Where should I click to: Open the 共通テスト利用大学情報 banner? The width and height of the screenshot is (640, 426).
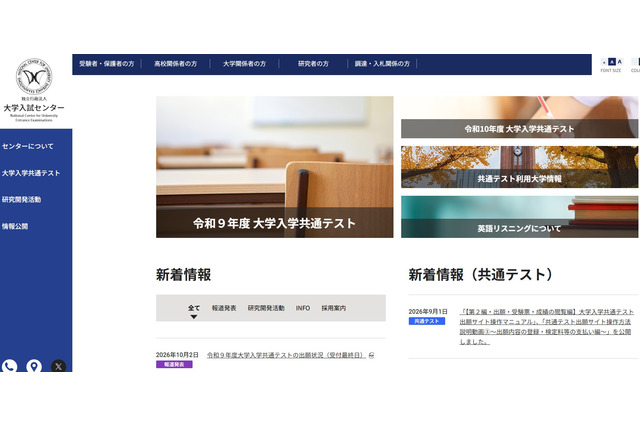(x=519, y=167)
